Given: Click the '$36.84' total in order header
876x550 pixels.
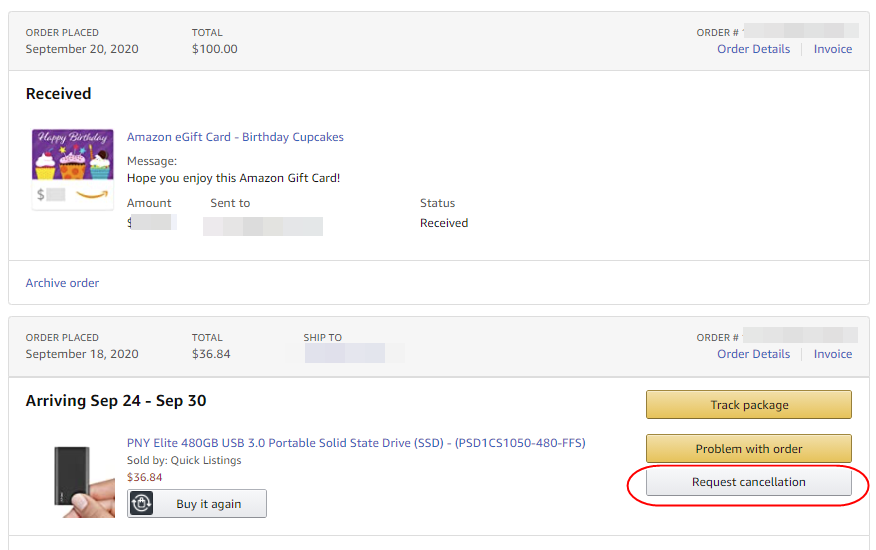Looking at the screenshot, I should 211,354.
